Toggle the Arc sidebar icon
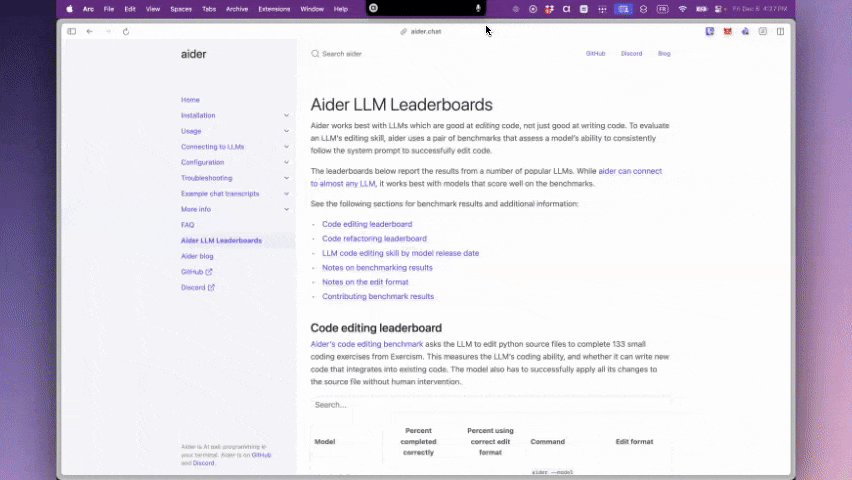The width and height of the screenshot is (852, 480). [72, 32]
